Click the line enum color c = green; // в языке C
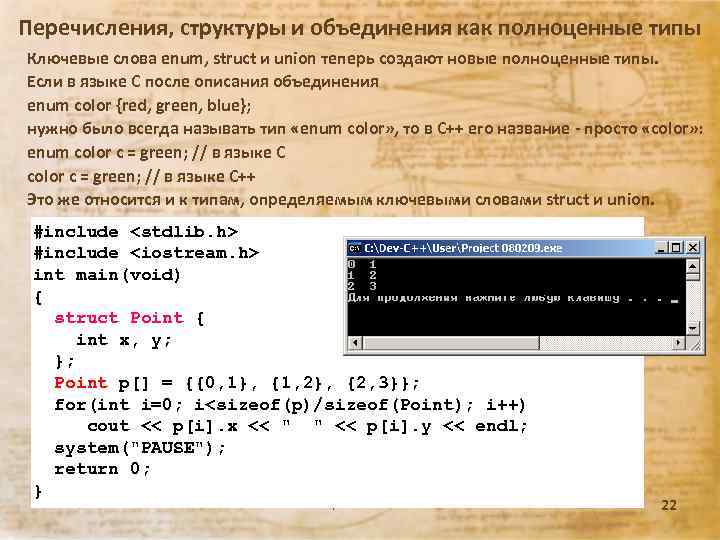Screen dimensions: 720x540 [x=156, y=152]
